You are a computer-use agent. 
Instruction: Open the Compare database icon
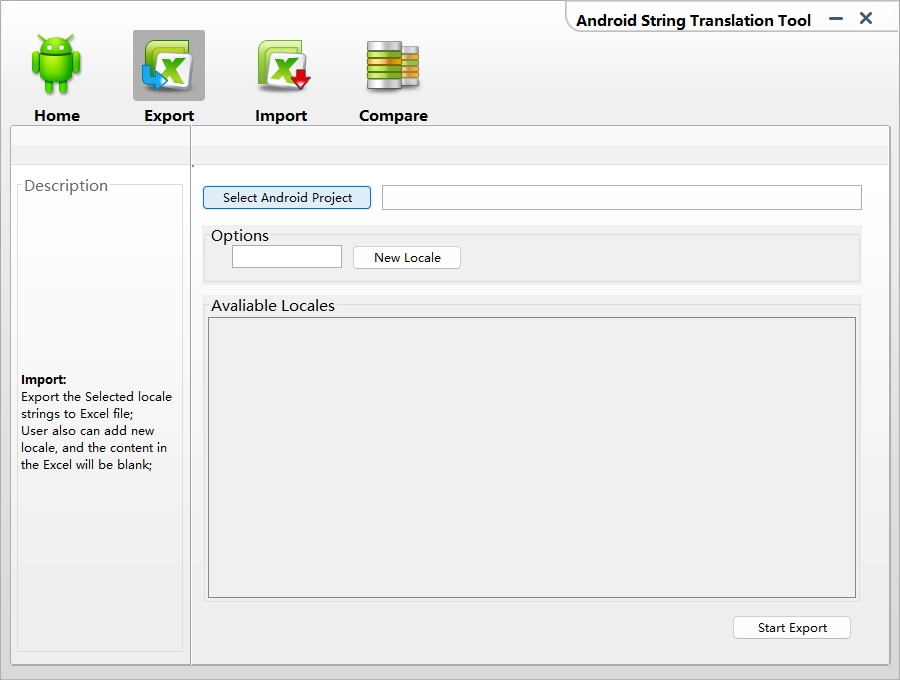(x=393, y=65)
